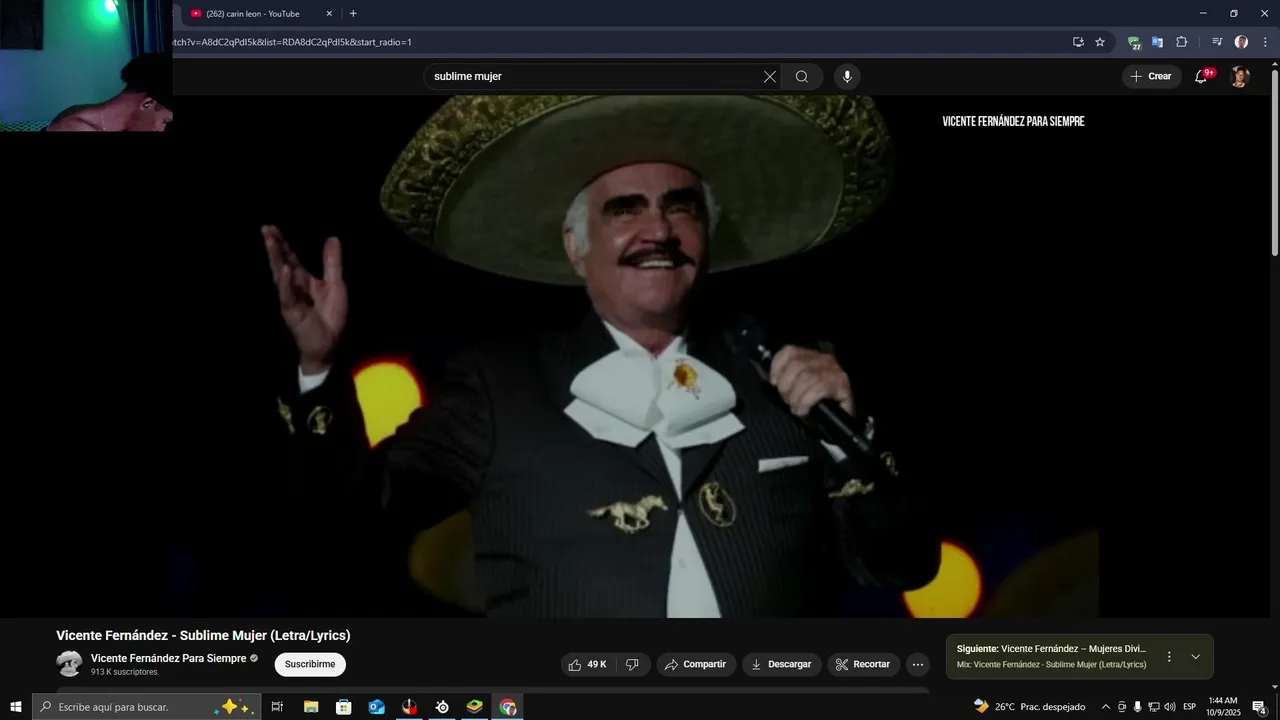Bookmark this page with the star
This screenshot has width=1280, height=720.
1100,42
